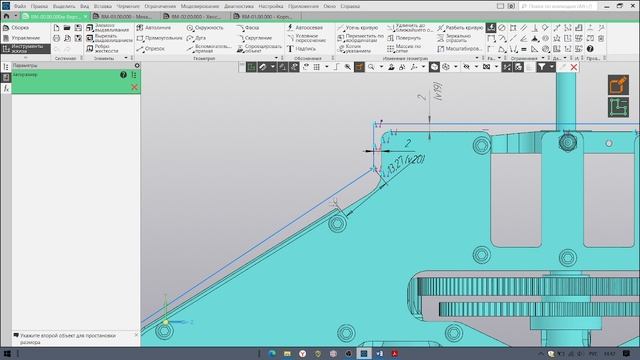Click Ребро жесткости rib tool
Image resolution: width=640 pixels, height=360 pixels.
click(102, 49)
